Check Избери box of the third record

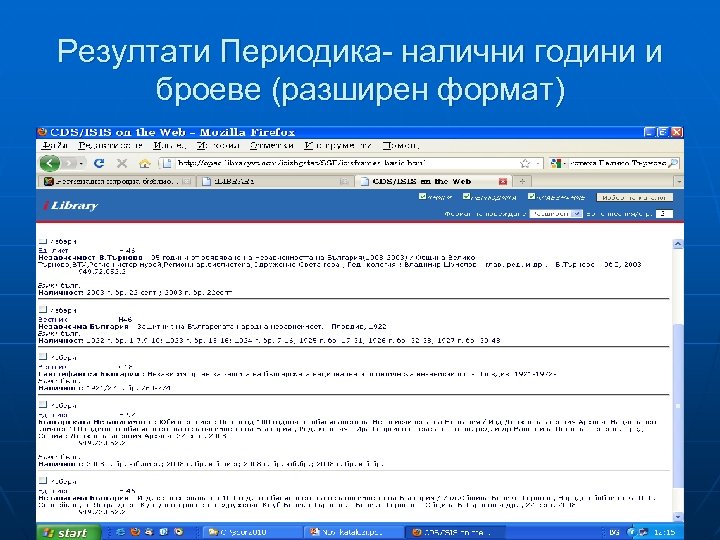tap(43, 357)
